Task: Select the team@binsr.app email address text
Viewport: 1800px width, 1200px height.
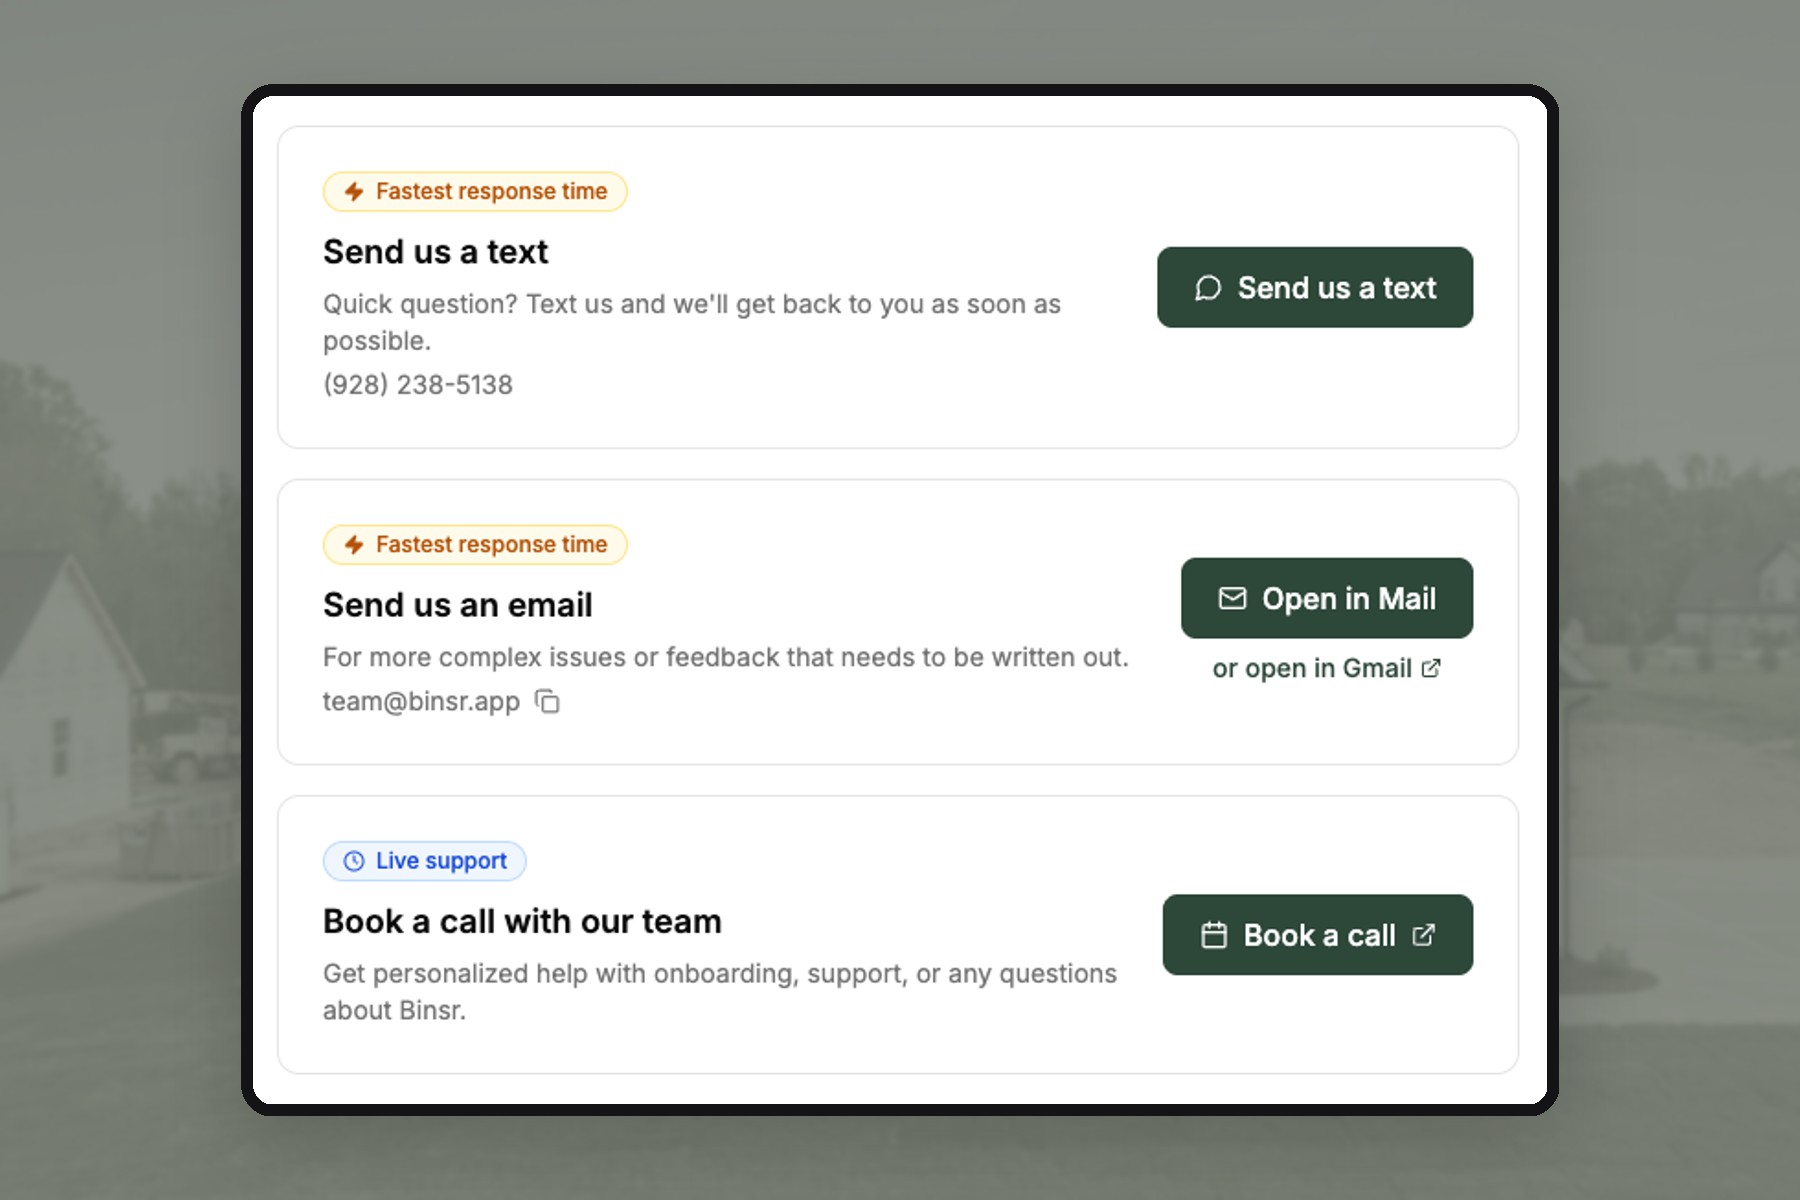Action: tap(421, 701)
